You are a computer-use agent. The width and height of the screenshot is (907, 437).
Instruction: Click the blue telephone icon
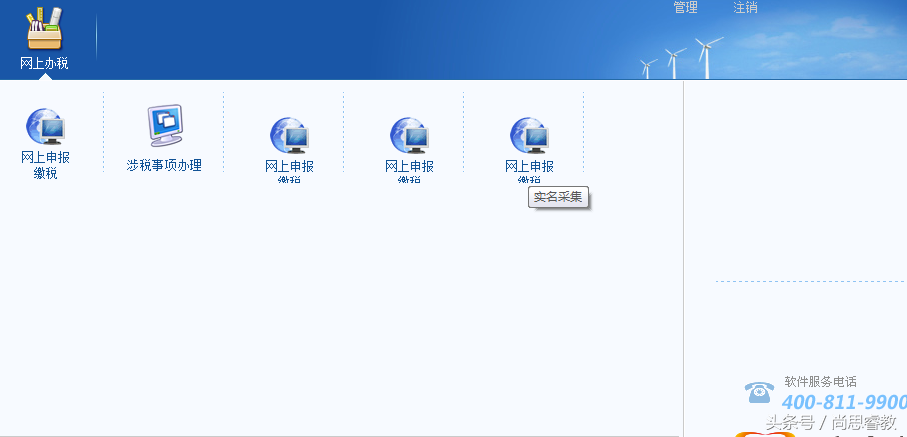click(x=760, y=392)
